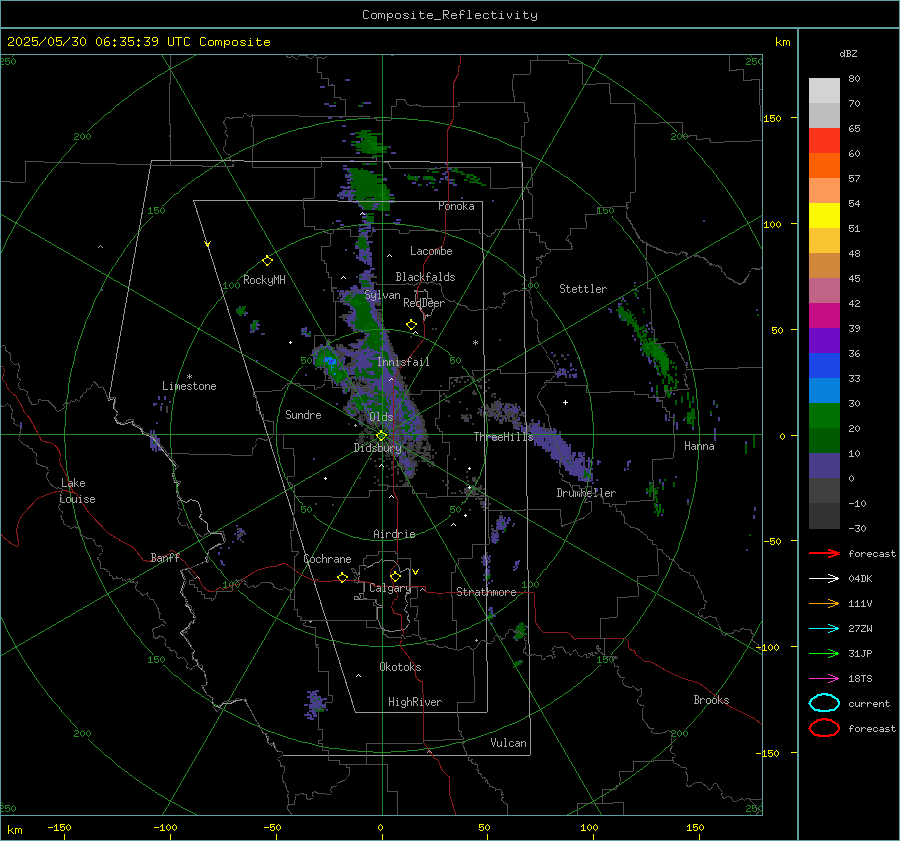Image resolution: width=900 pixels, height=841 pixels.
Task: Click the Okotoks label on map
Action: (400, 667)
